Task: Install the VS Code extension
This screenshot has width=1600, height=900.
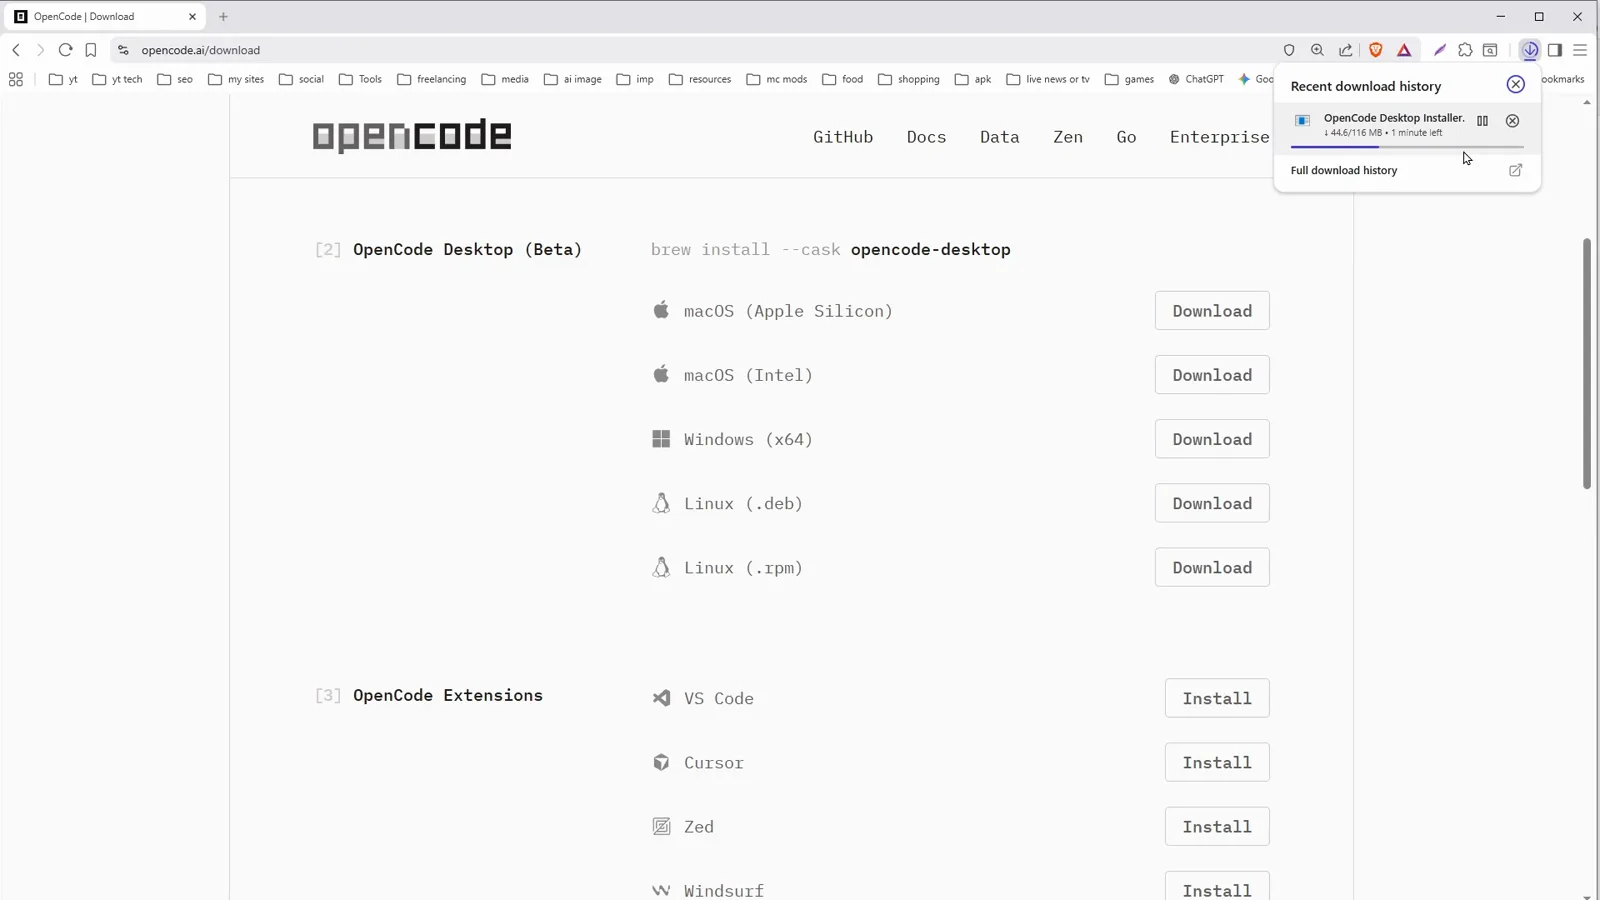Action: pyautogui.click(x=1217, y=698)
